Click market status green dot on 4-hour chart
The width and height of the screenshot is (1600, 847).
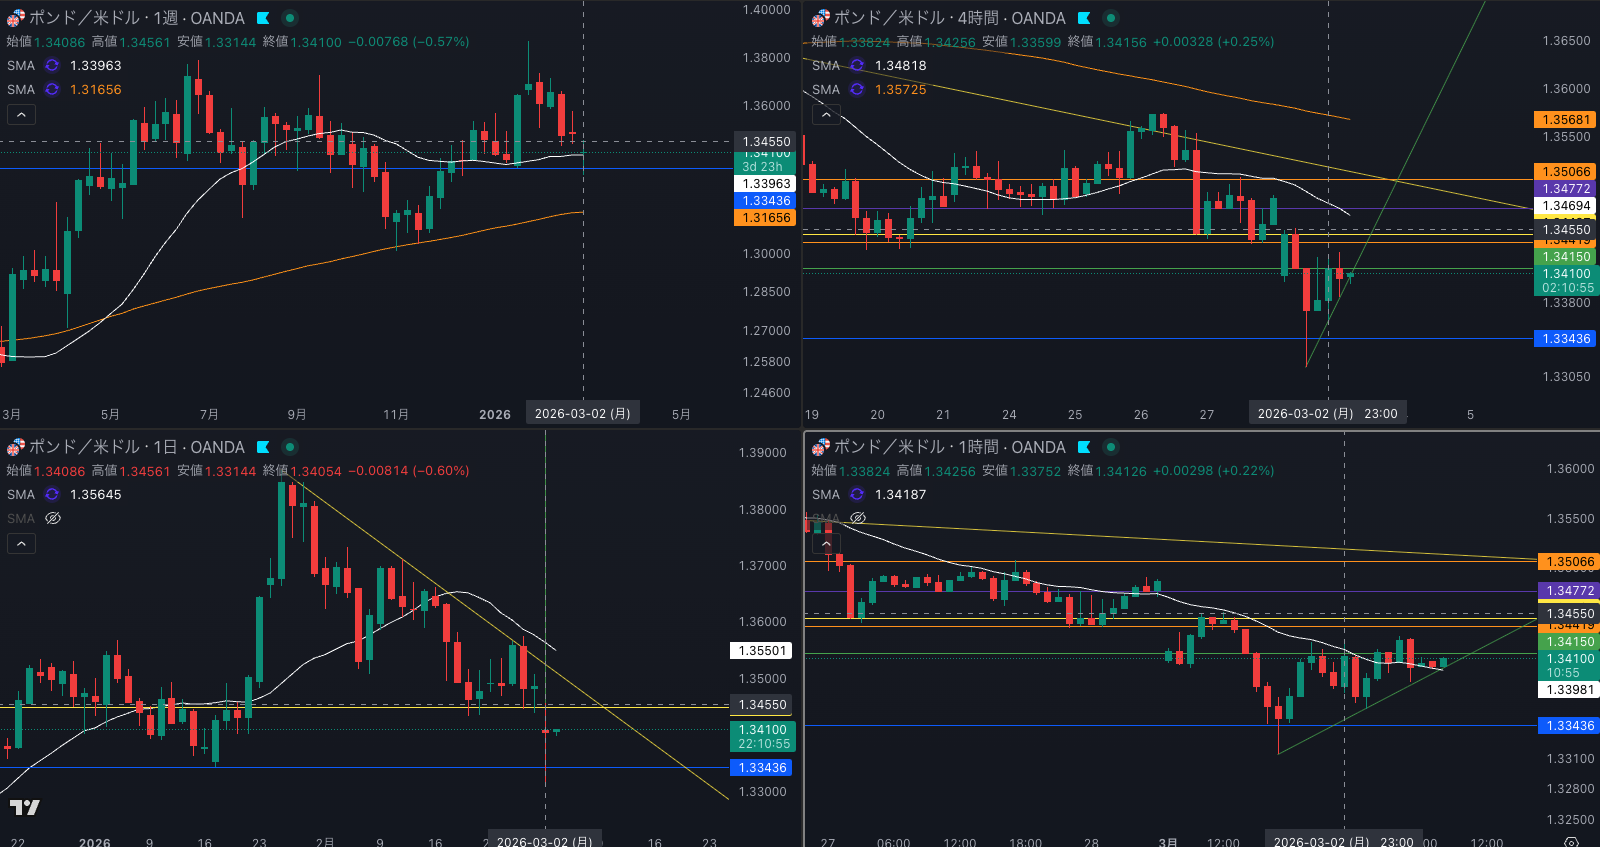pyautogui.click(x=1110, y=18)
